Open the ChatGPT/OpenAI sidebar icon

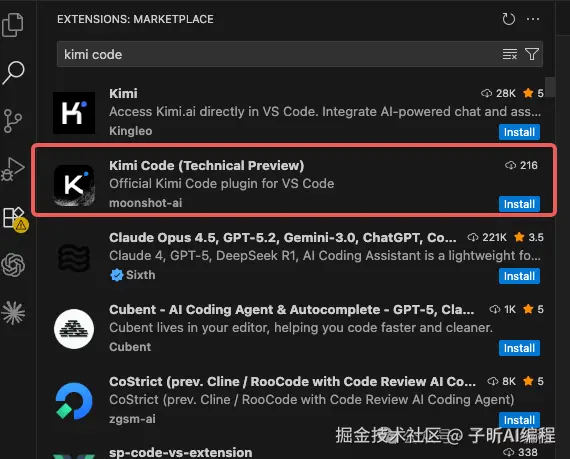[x=13, y=265]
